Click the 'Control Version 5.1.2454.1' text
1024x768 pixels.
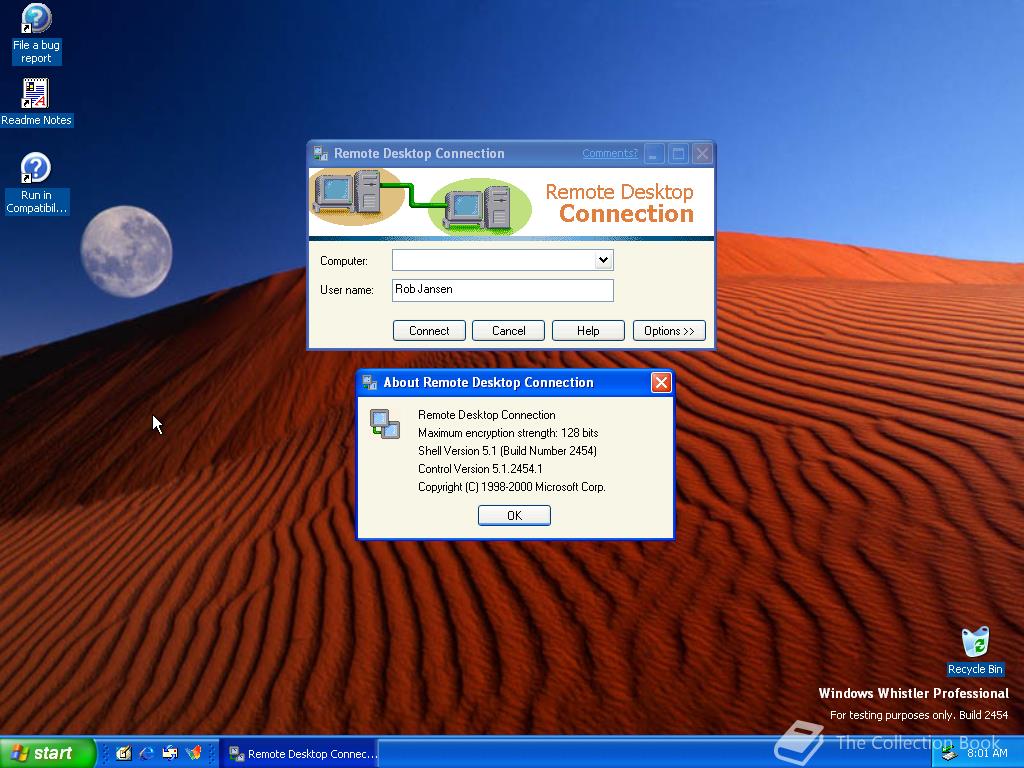[480, 468]
